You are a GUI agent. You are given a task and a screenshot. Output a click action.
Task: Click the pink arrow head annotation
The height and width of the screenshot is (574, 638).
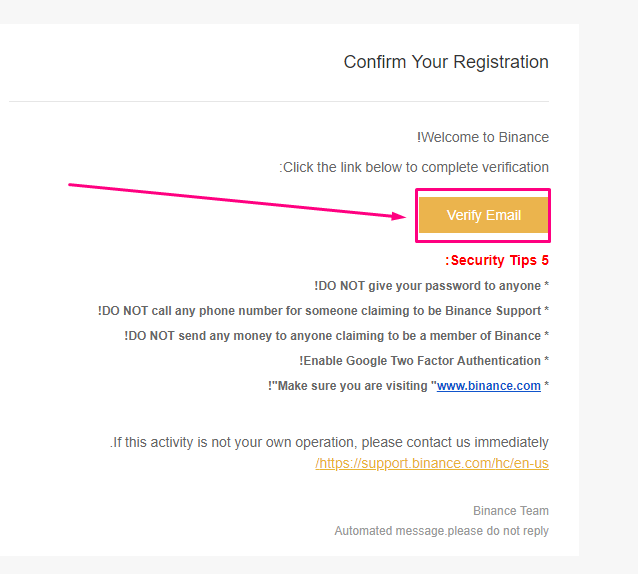[x=399, y=216]
